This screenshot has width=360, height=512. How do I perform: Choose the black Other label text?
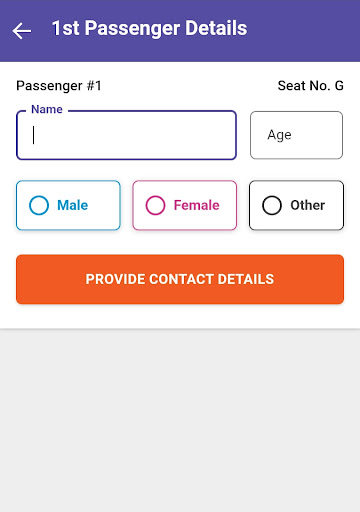coord(308,205)
